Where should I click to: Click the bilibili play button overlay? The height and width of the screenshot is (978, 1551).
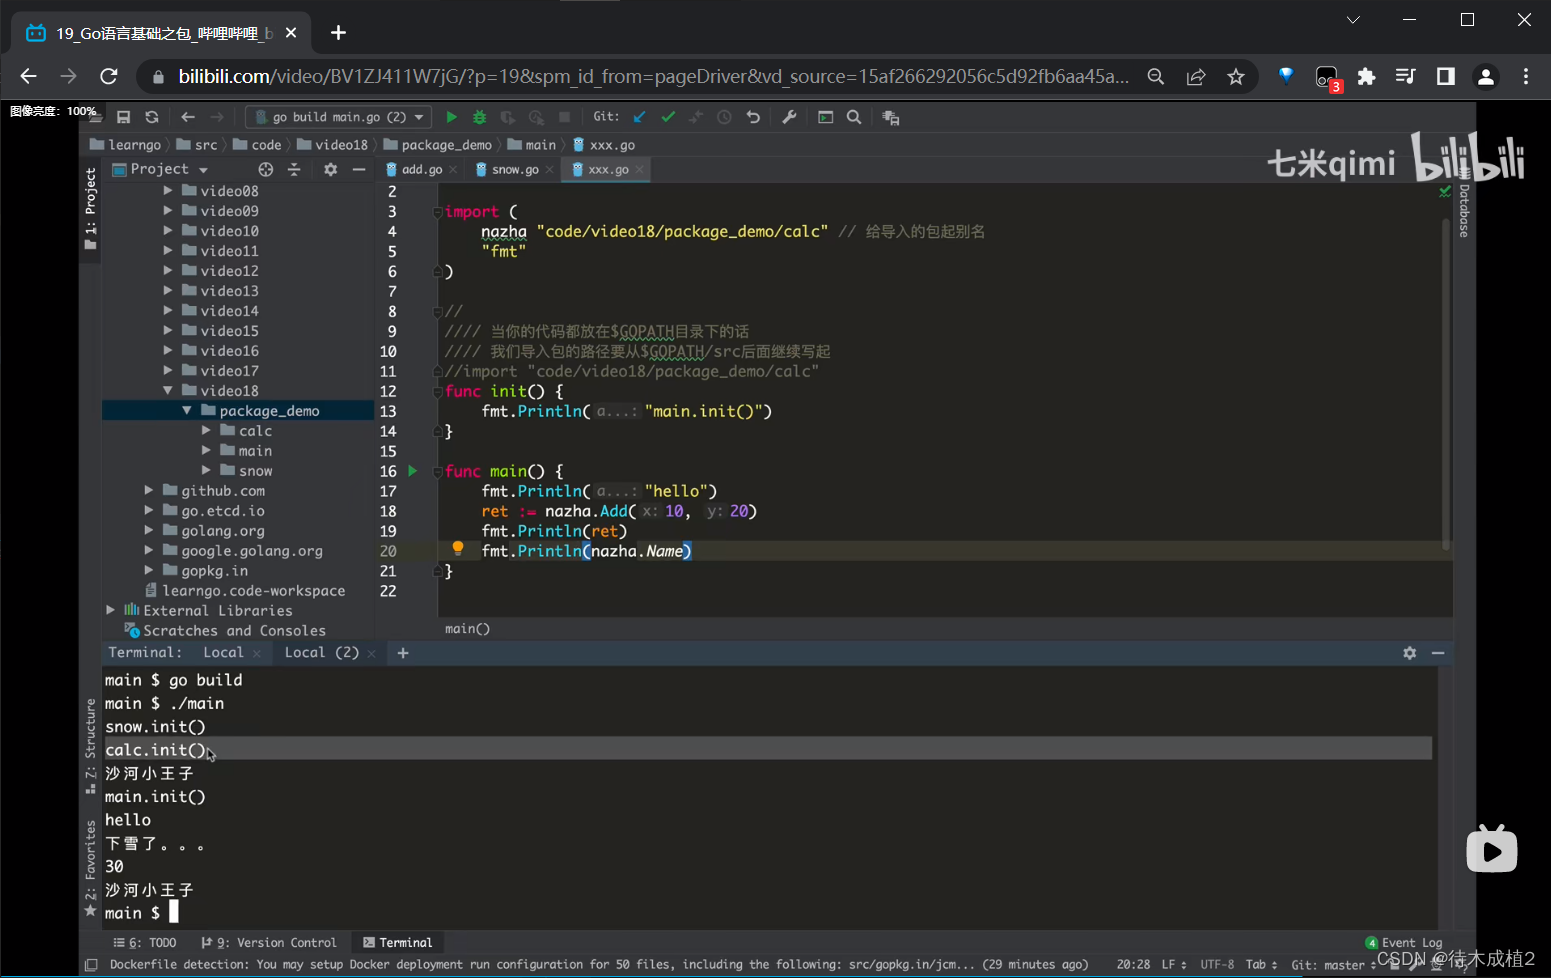tap(1492, 850)
